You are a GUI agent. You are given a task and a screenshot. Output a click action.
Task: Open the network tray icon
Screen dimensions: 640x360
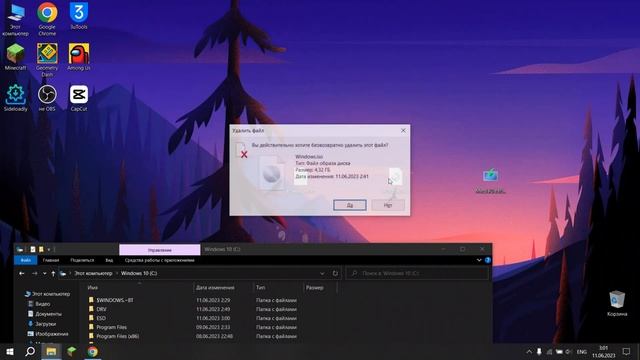[x=549, y=351]
